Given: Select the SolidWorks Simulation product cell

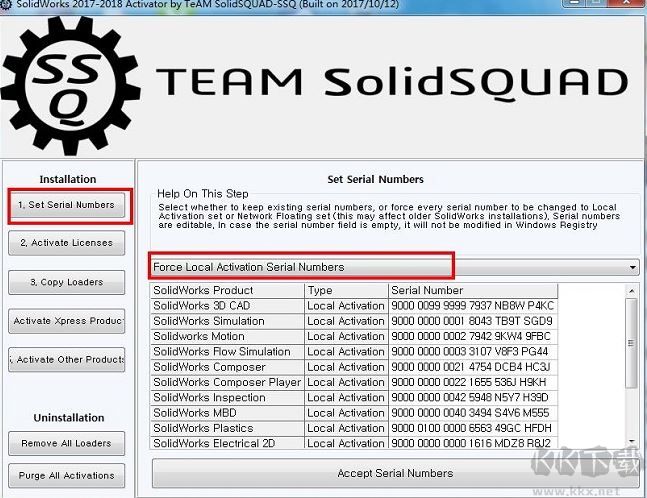Looking at the screenshot, I should [227, 321].
